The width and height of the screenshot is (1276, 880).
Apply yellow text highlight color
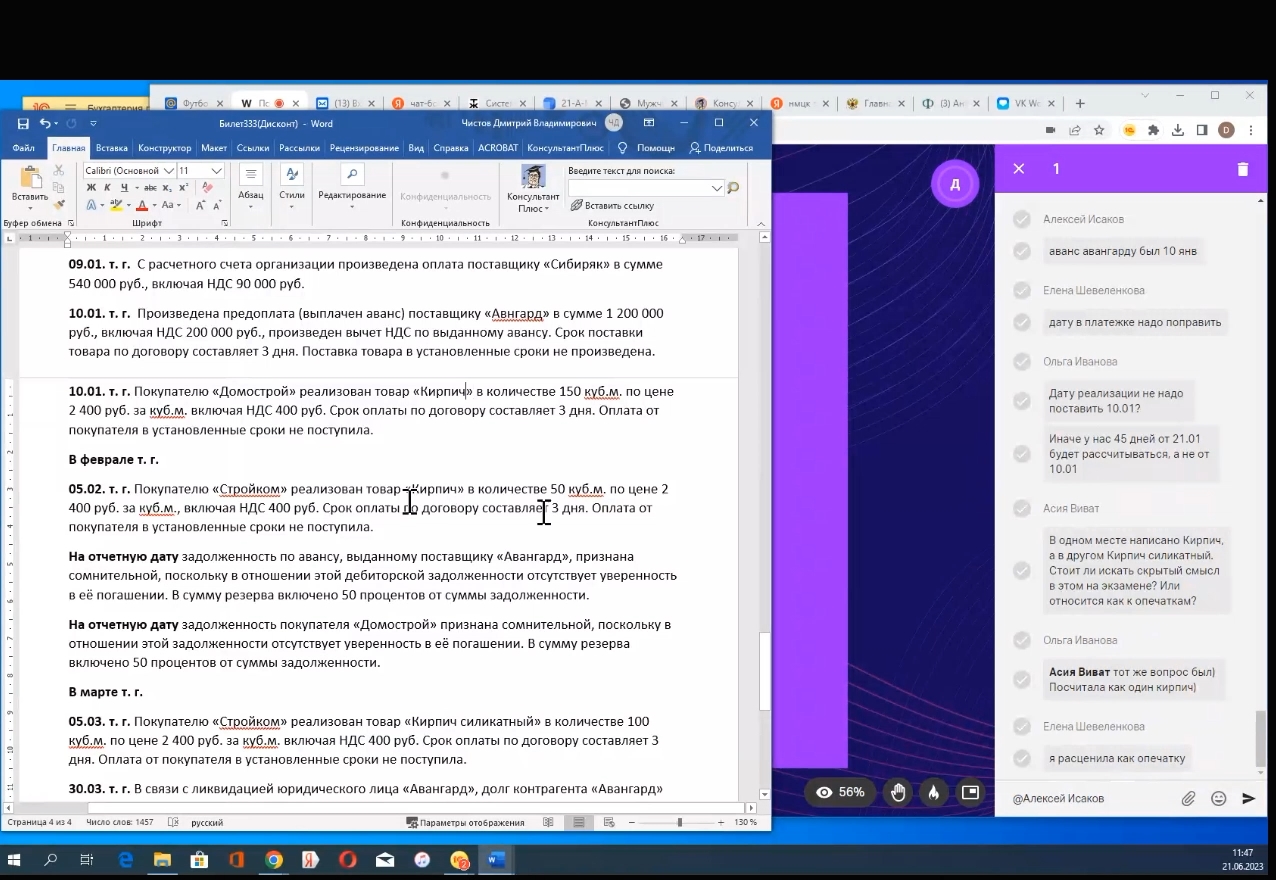(117, 205)
